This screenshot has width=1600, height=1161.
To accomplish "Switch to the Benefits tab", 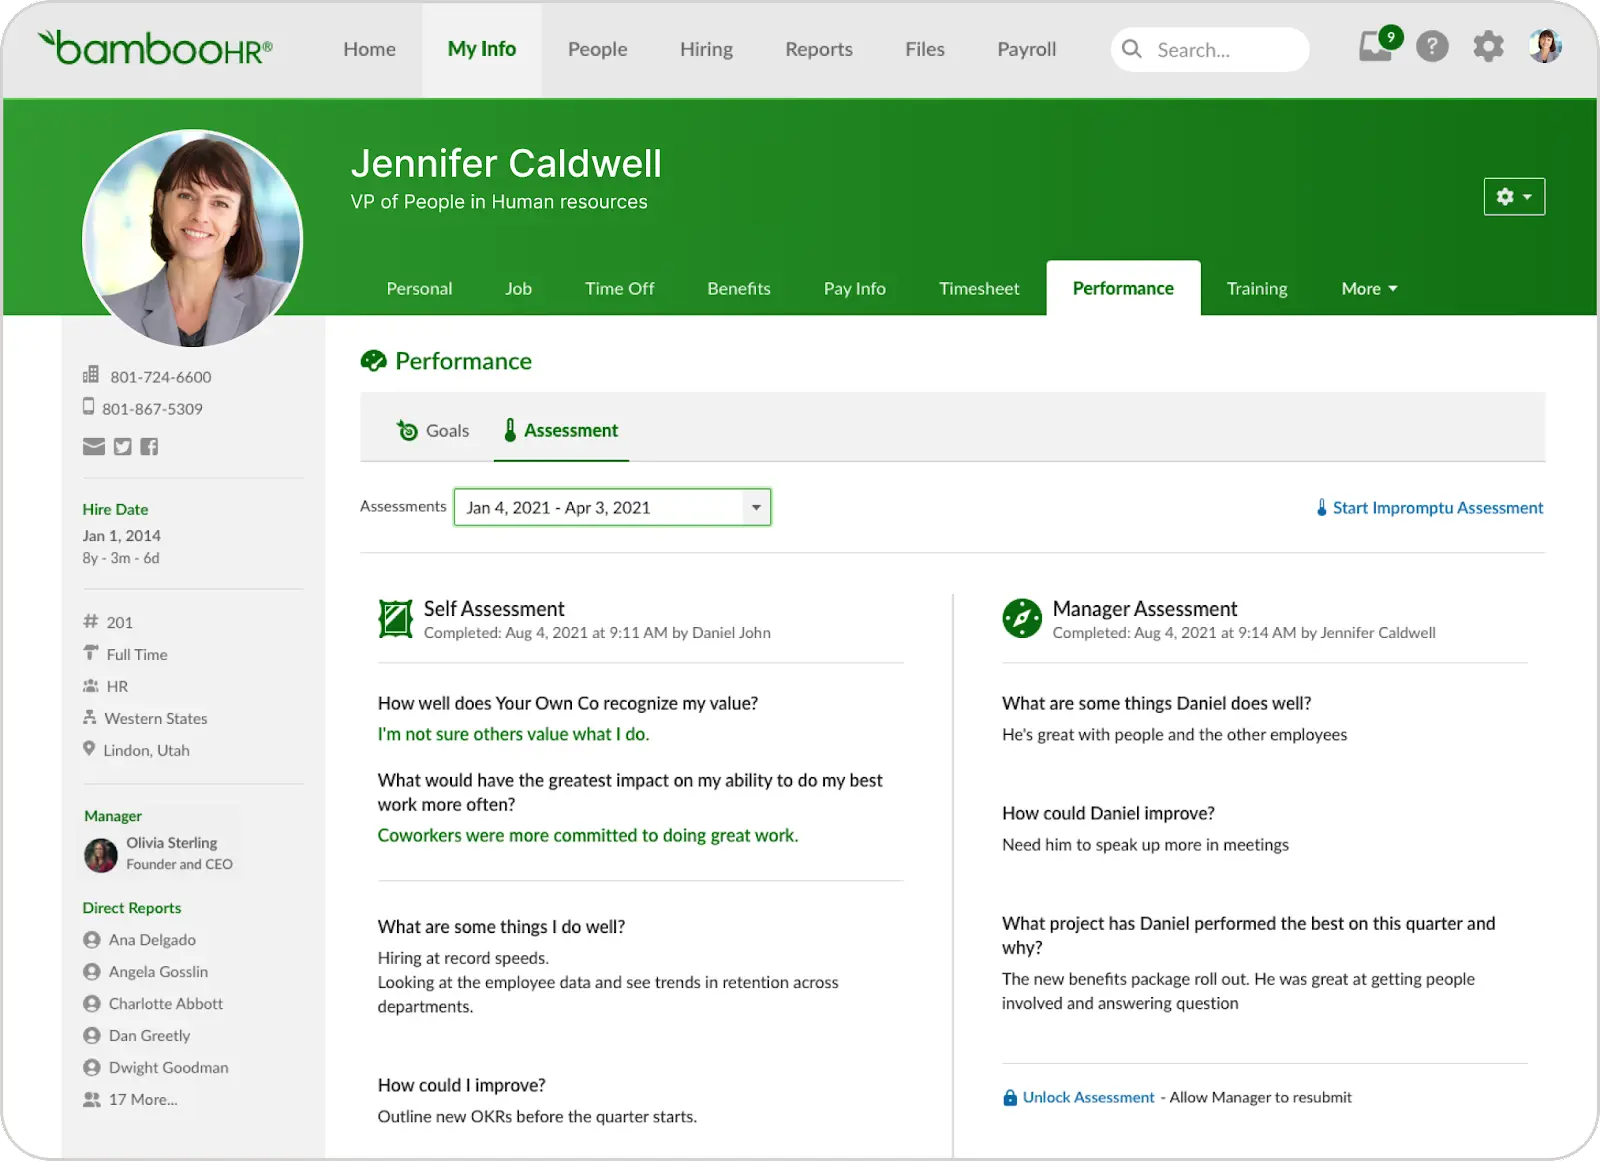I will pyautogui.click(x=739, y=289).
